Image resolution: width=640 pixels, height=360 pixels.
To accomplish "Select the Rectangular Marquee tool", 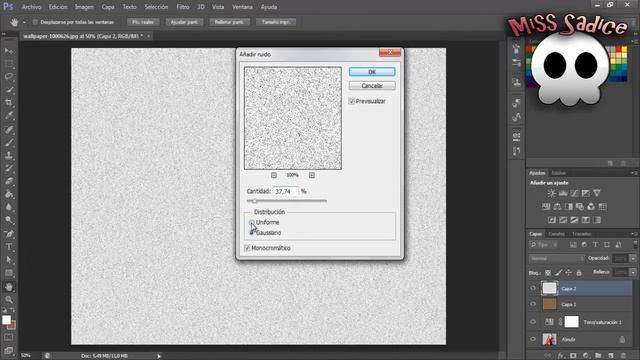I will click(9, 64).
